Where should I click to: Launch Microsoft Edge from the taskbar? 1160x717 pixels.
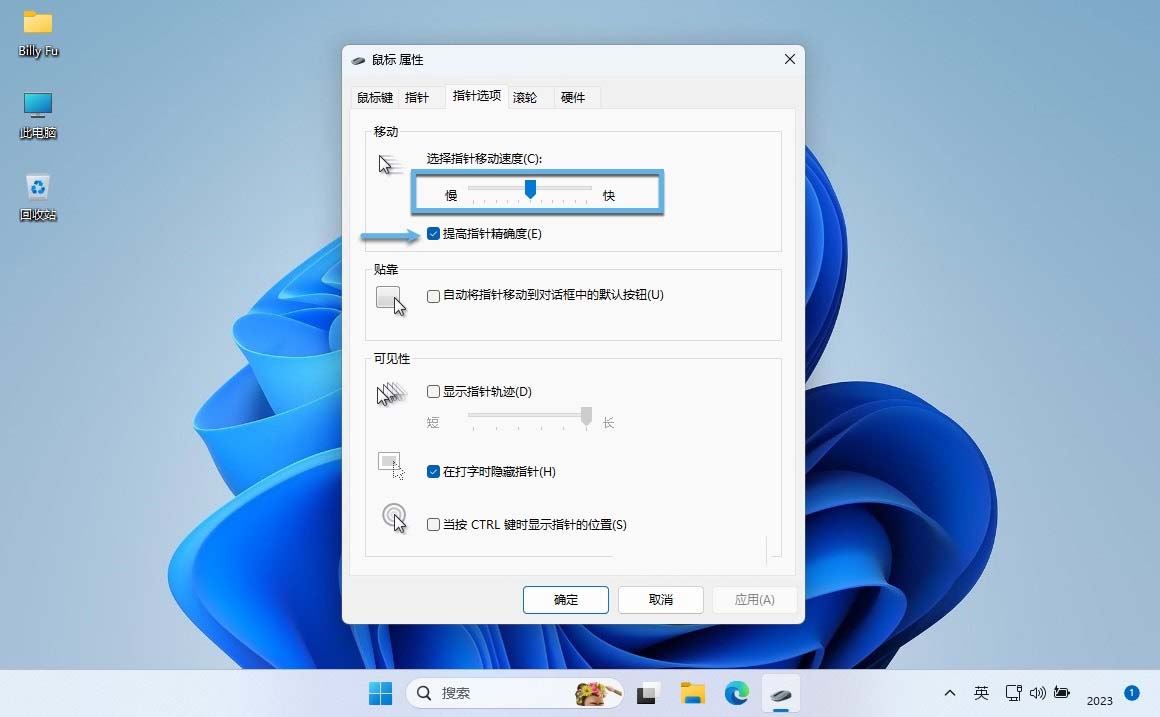(x=737, y=692)
